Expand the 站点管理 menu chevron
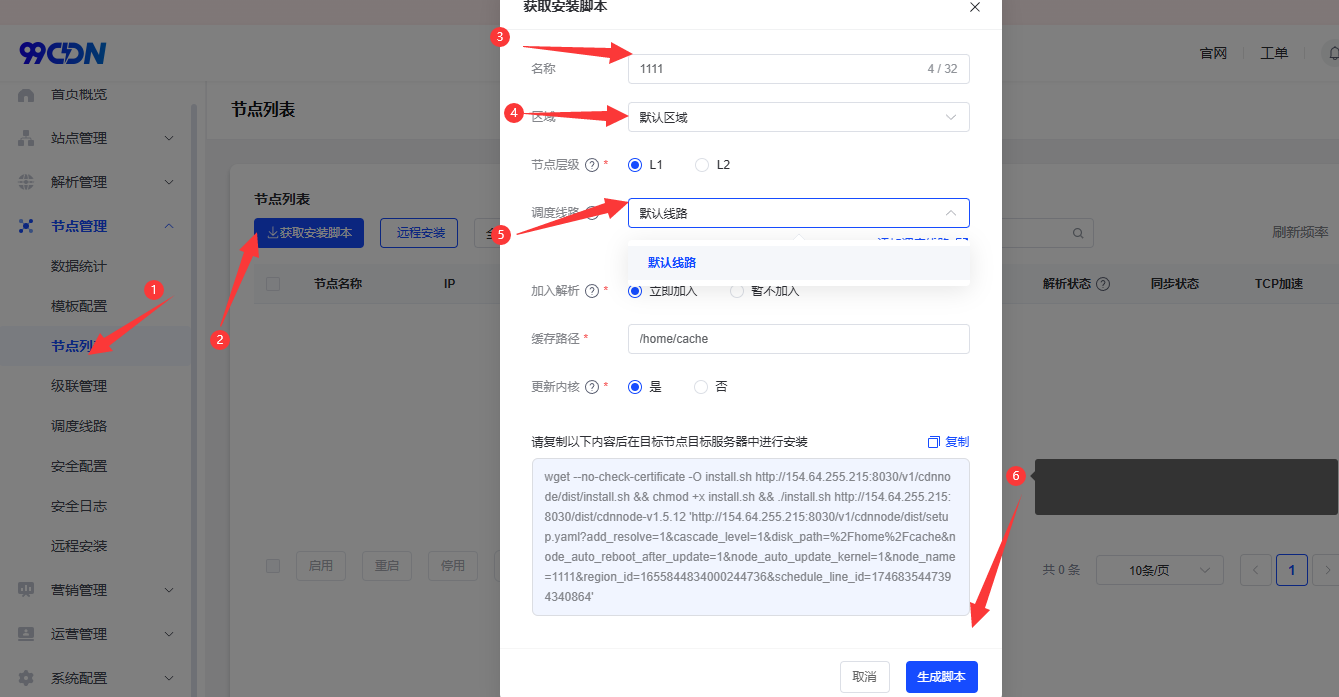 coord(169,138)
